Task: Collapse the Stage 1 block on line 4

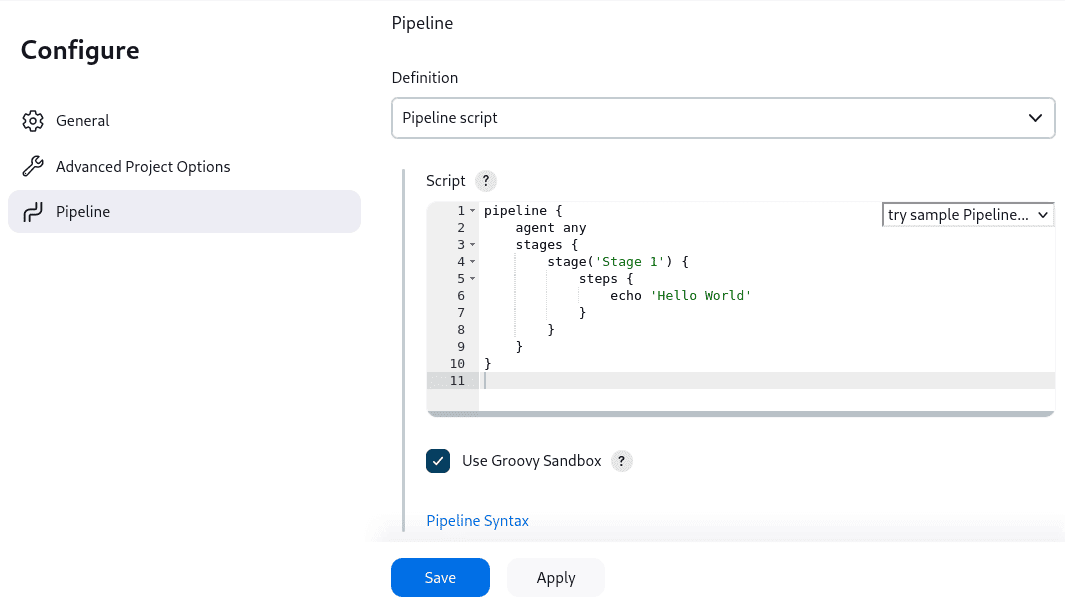Action: (472, 261)
